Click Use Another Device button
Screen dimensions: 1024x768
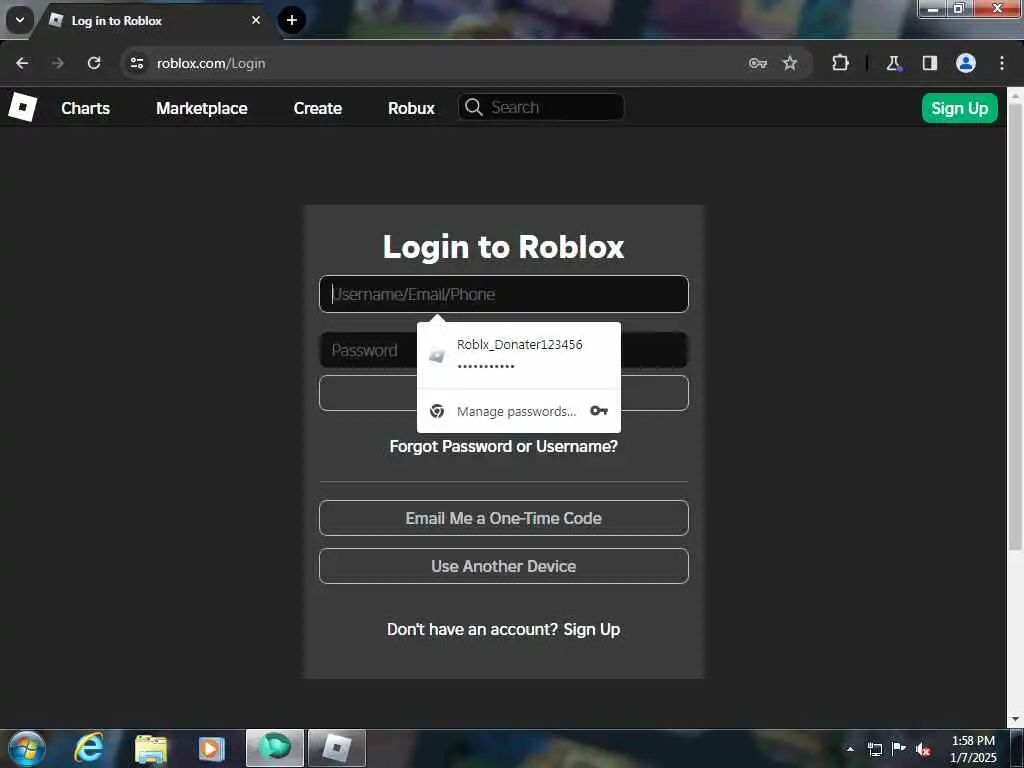coord(504,566)
